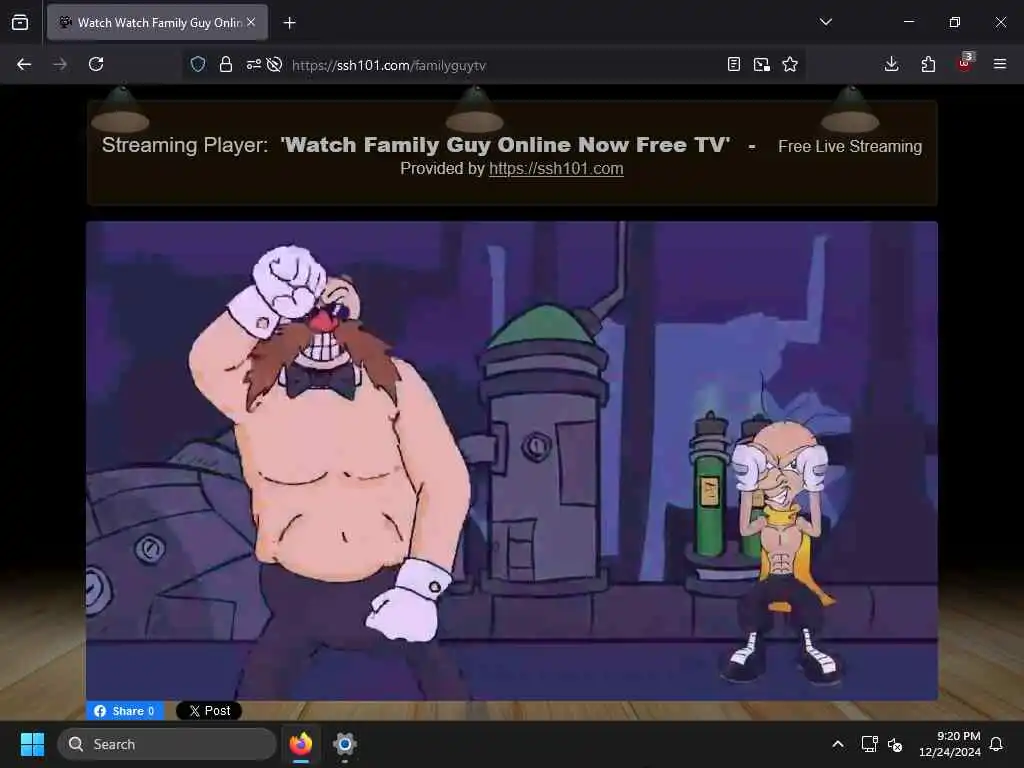
Task: Open the extensions puzzle icon
Action: 928,64
